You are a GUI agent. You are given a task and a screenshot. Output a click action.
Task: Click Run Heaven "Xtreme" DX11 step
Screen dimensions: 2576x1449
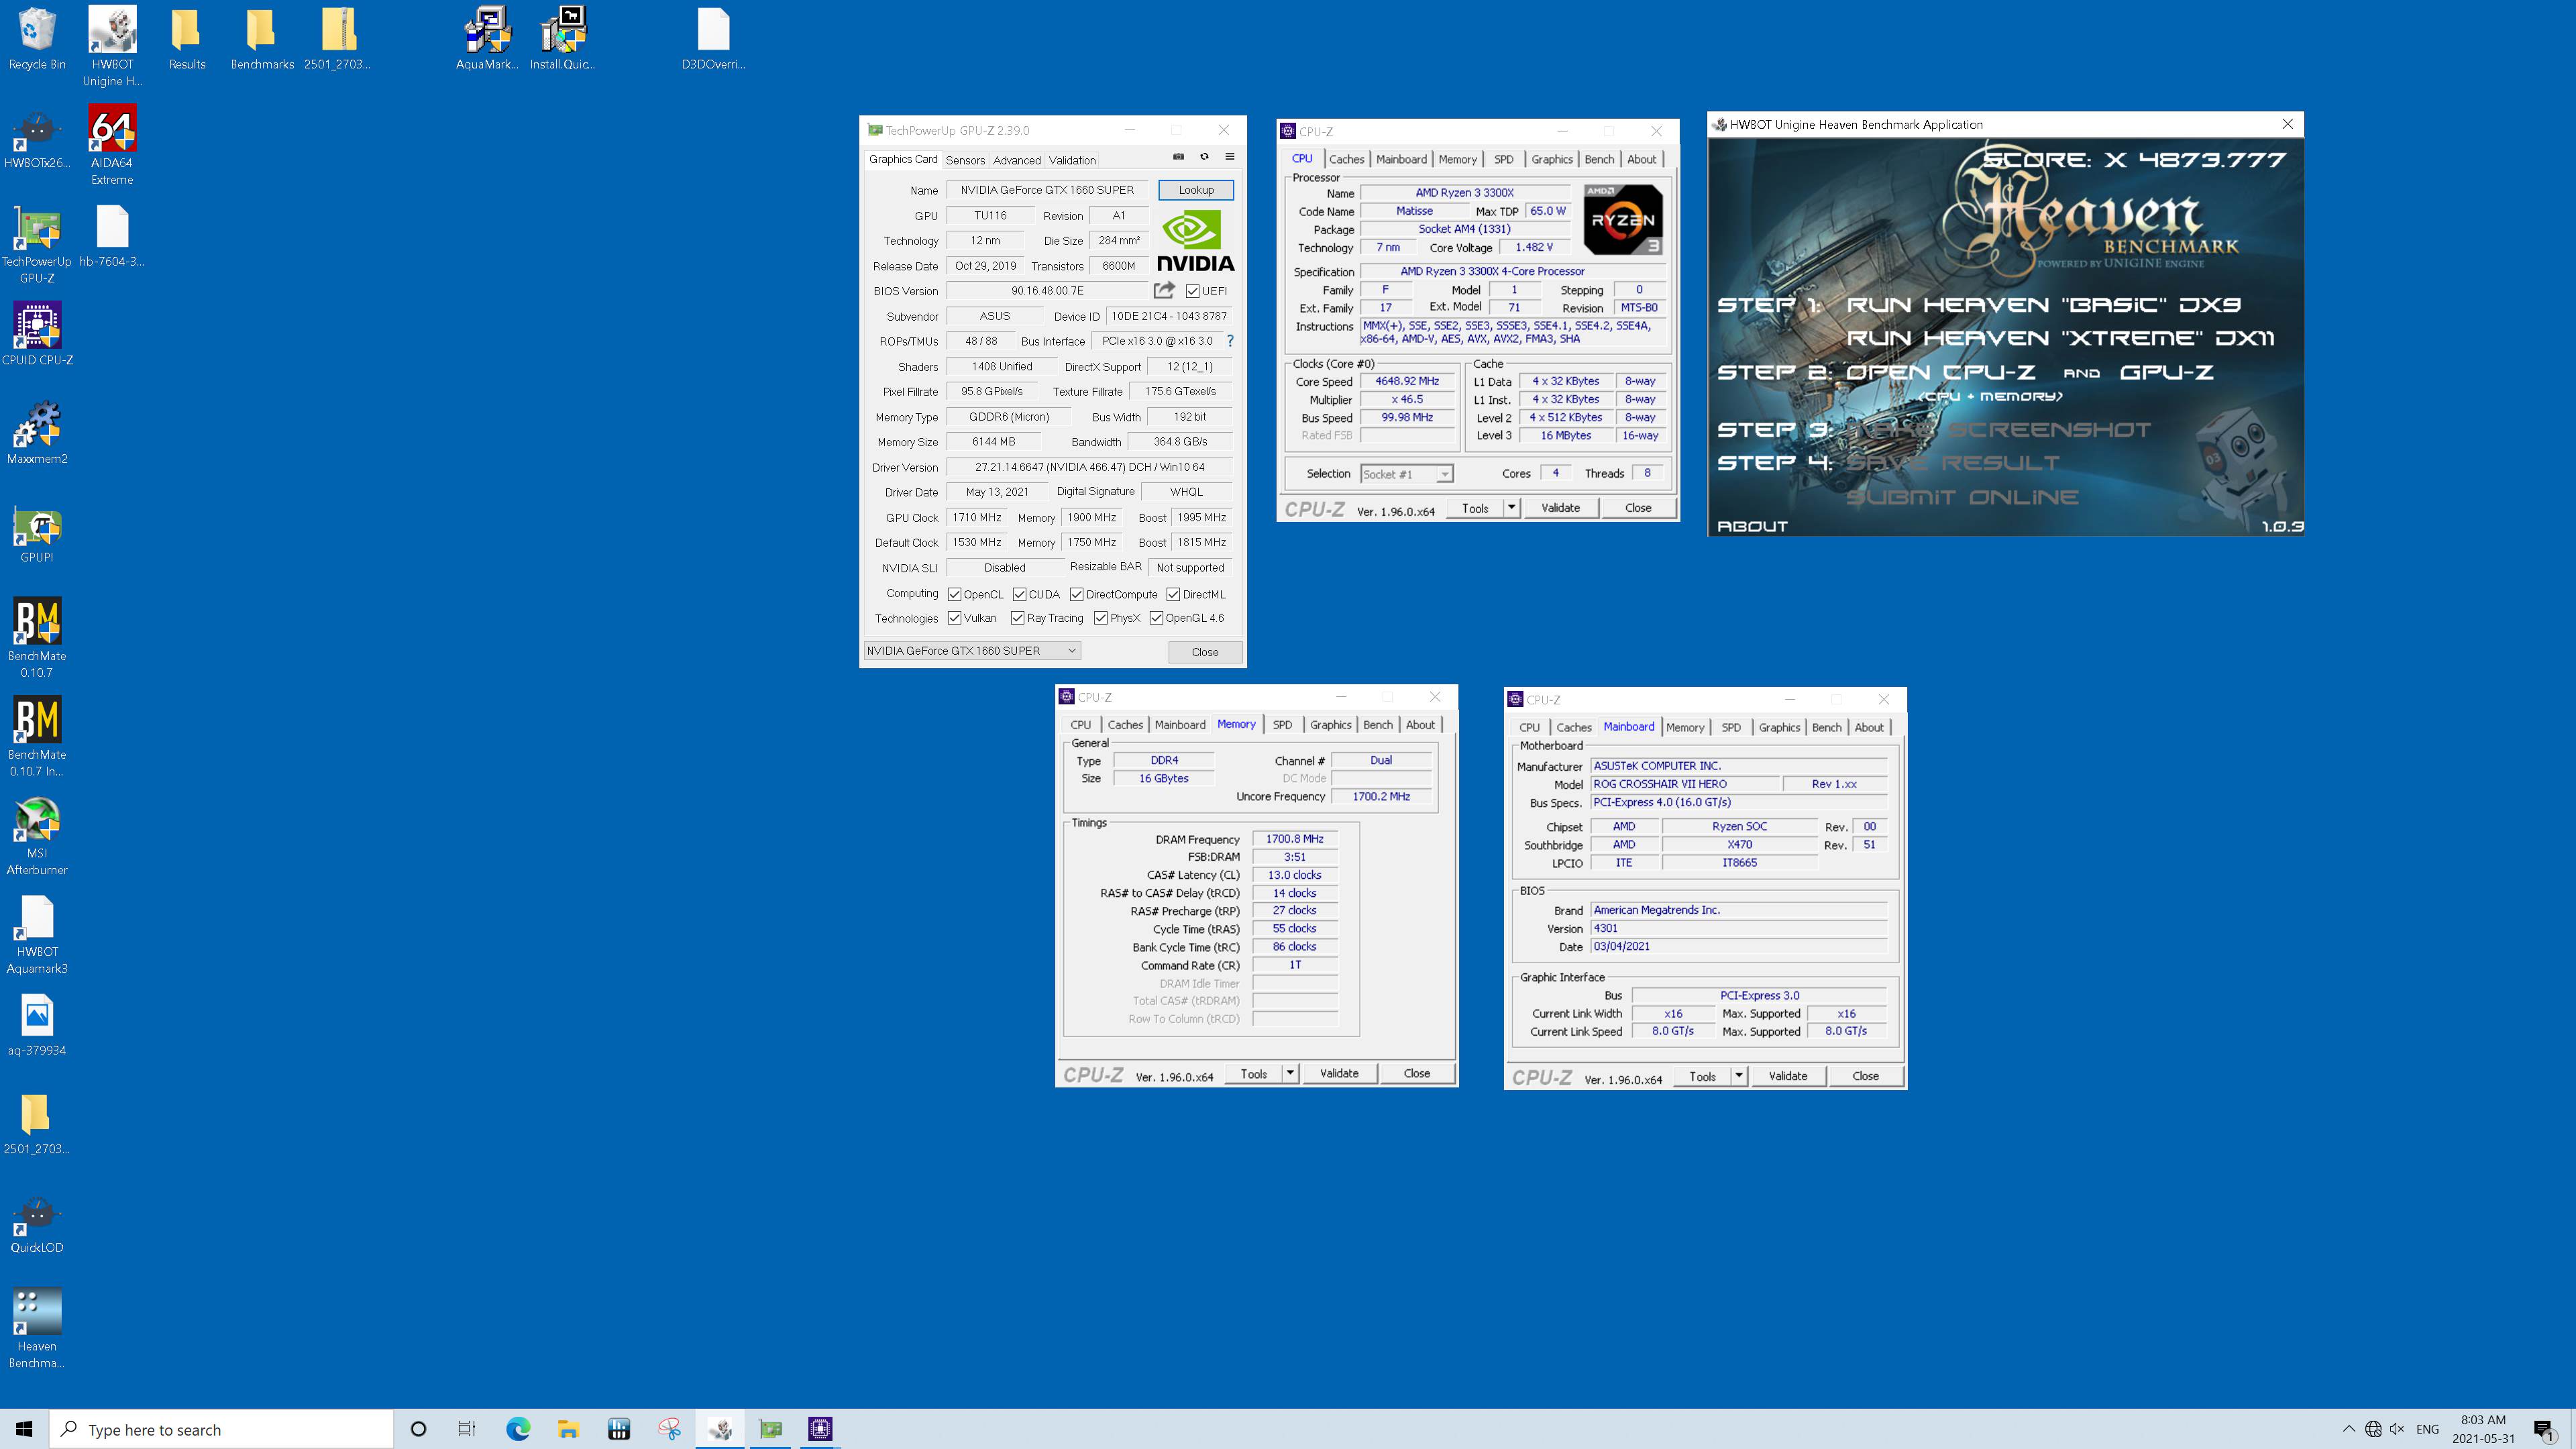(x=2060, y=338)
